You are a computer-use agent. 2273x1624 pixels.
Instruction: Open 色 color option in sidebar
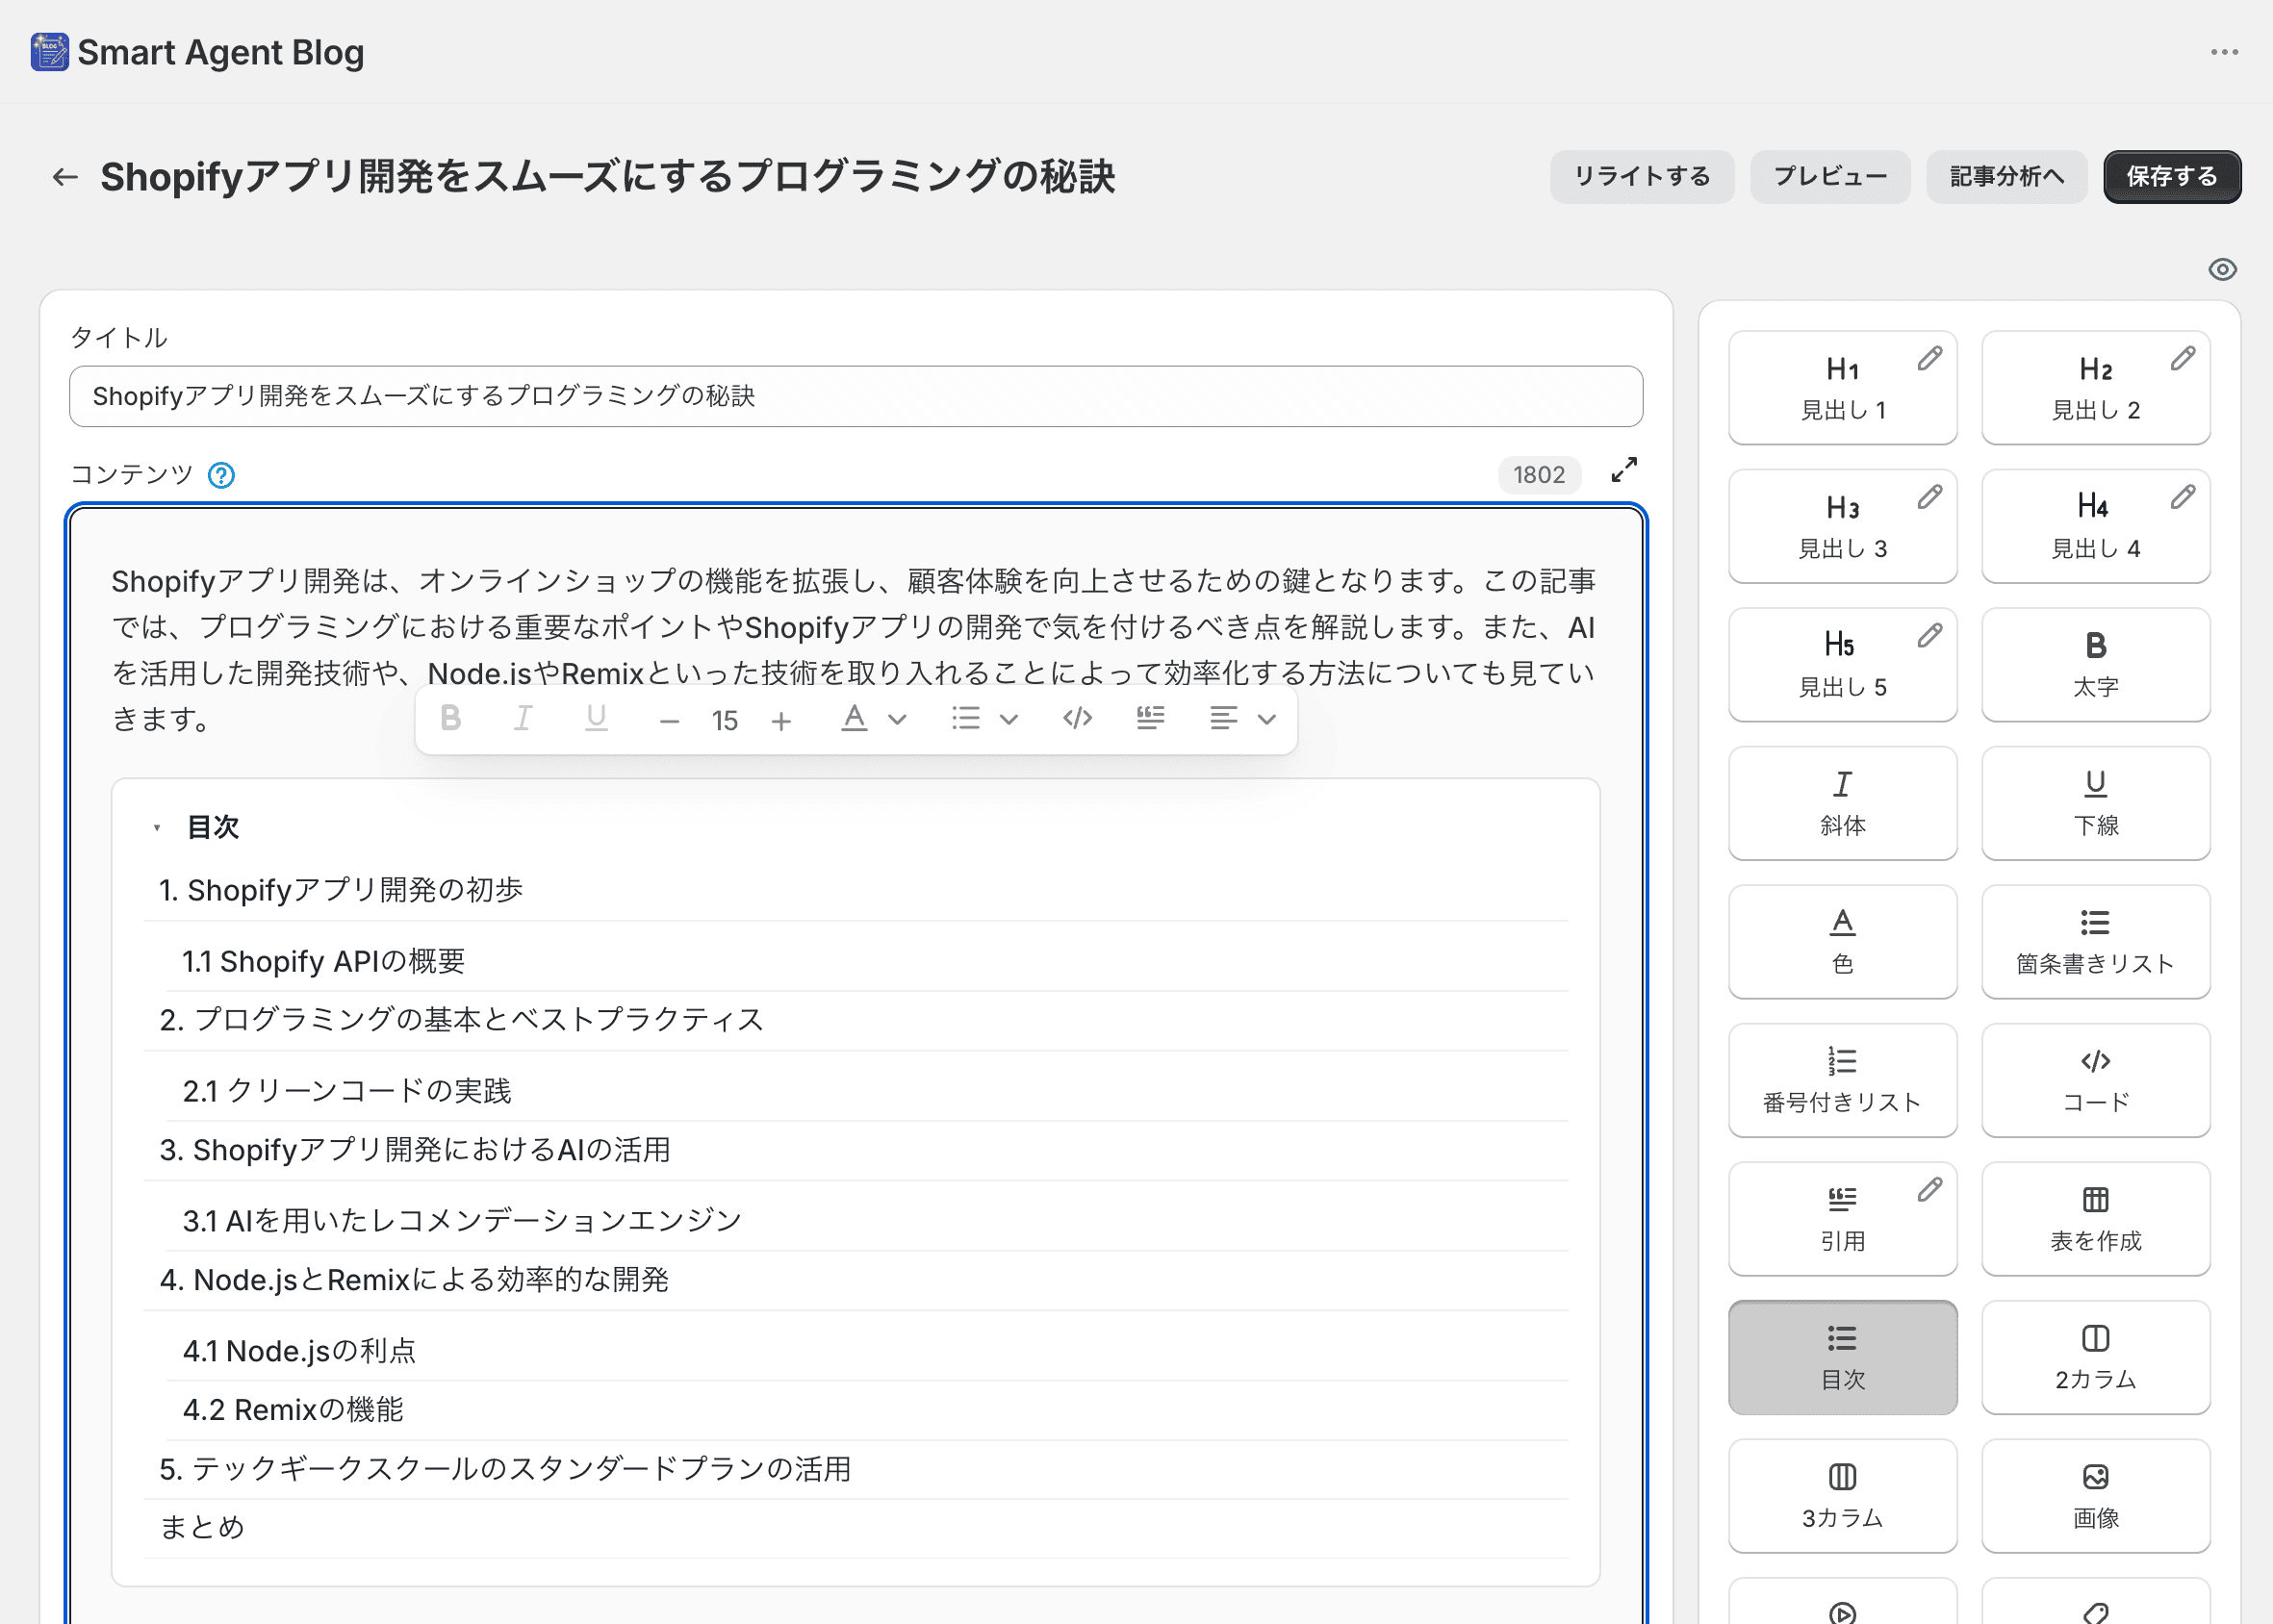point(1842,942)
